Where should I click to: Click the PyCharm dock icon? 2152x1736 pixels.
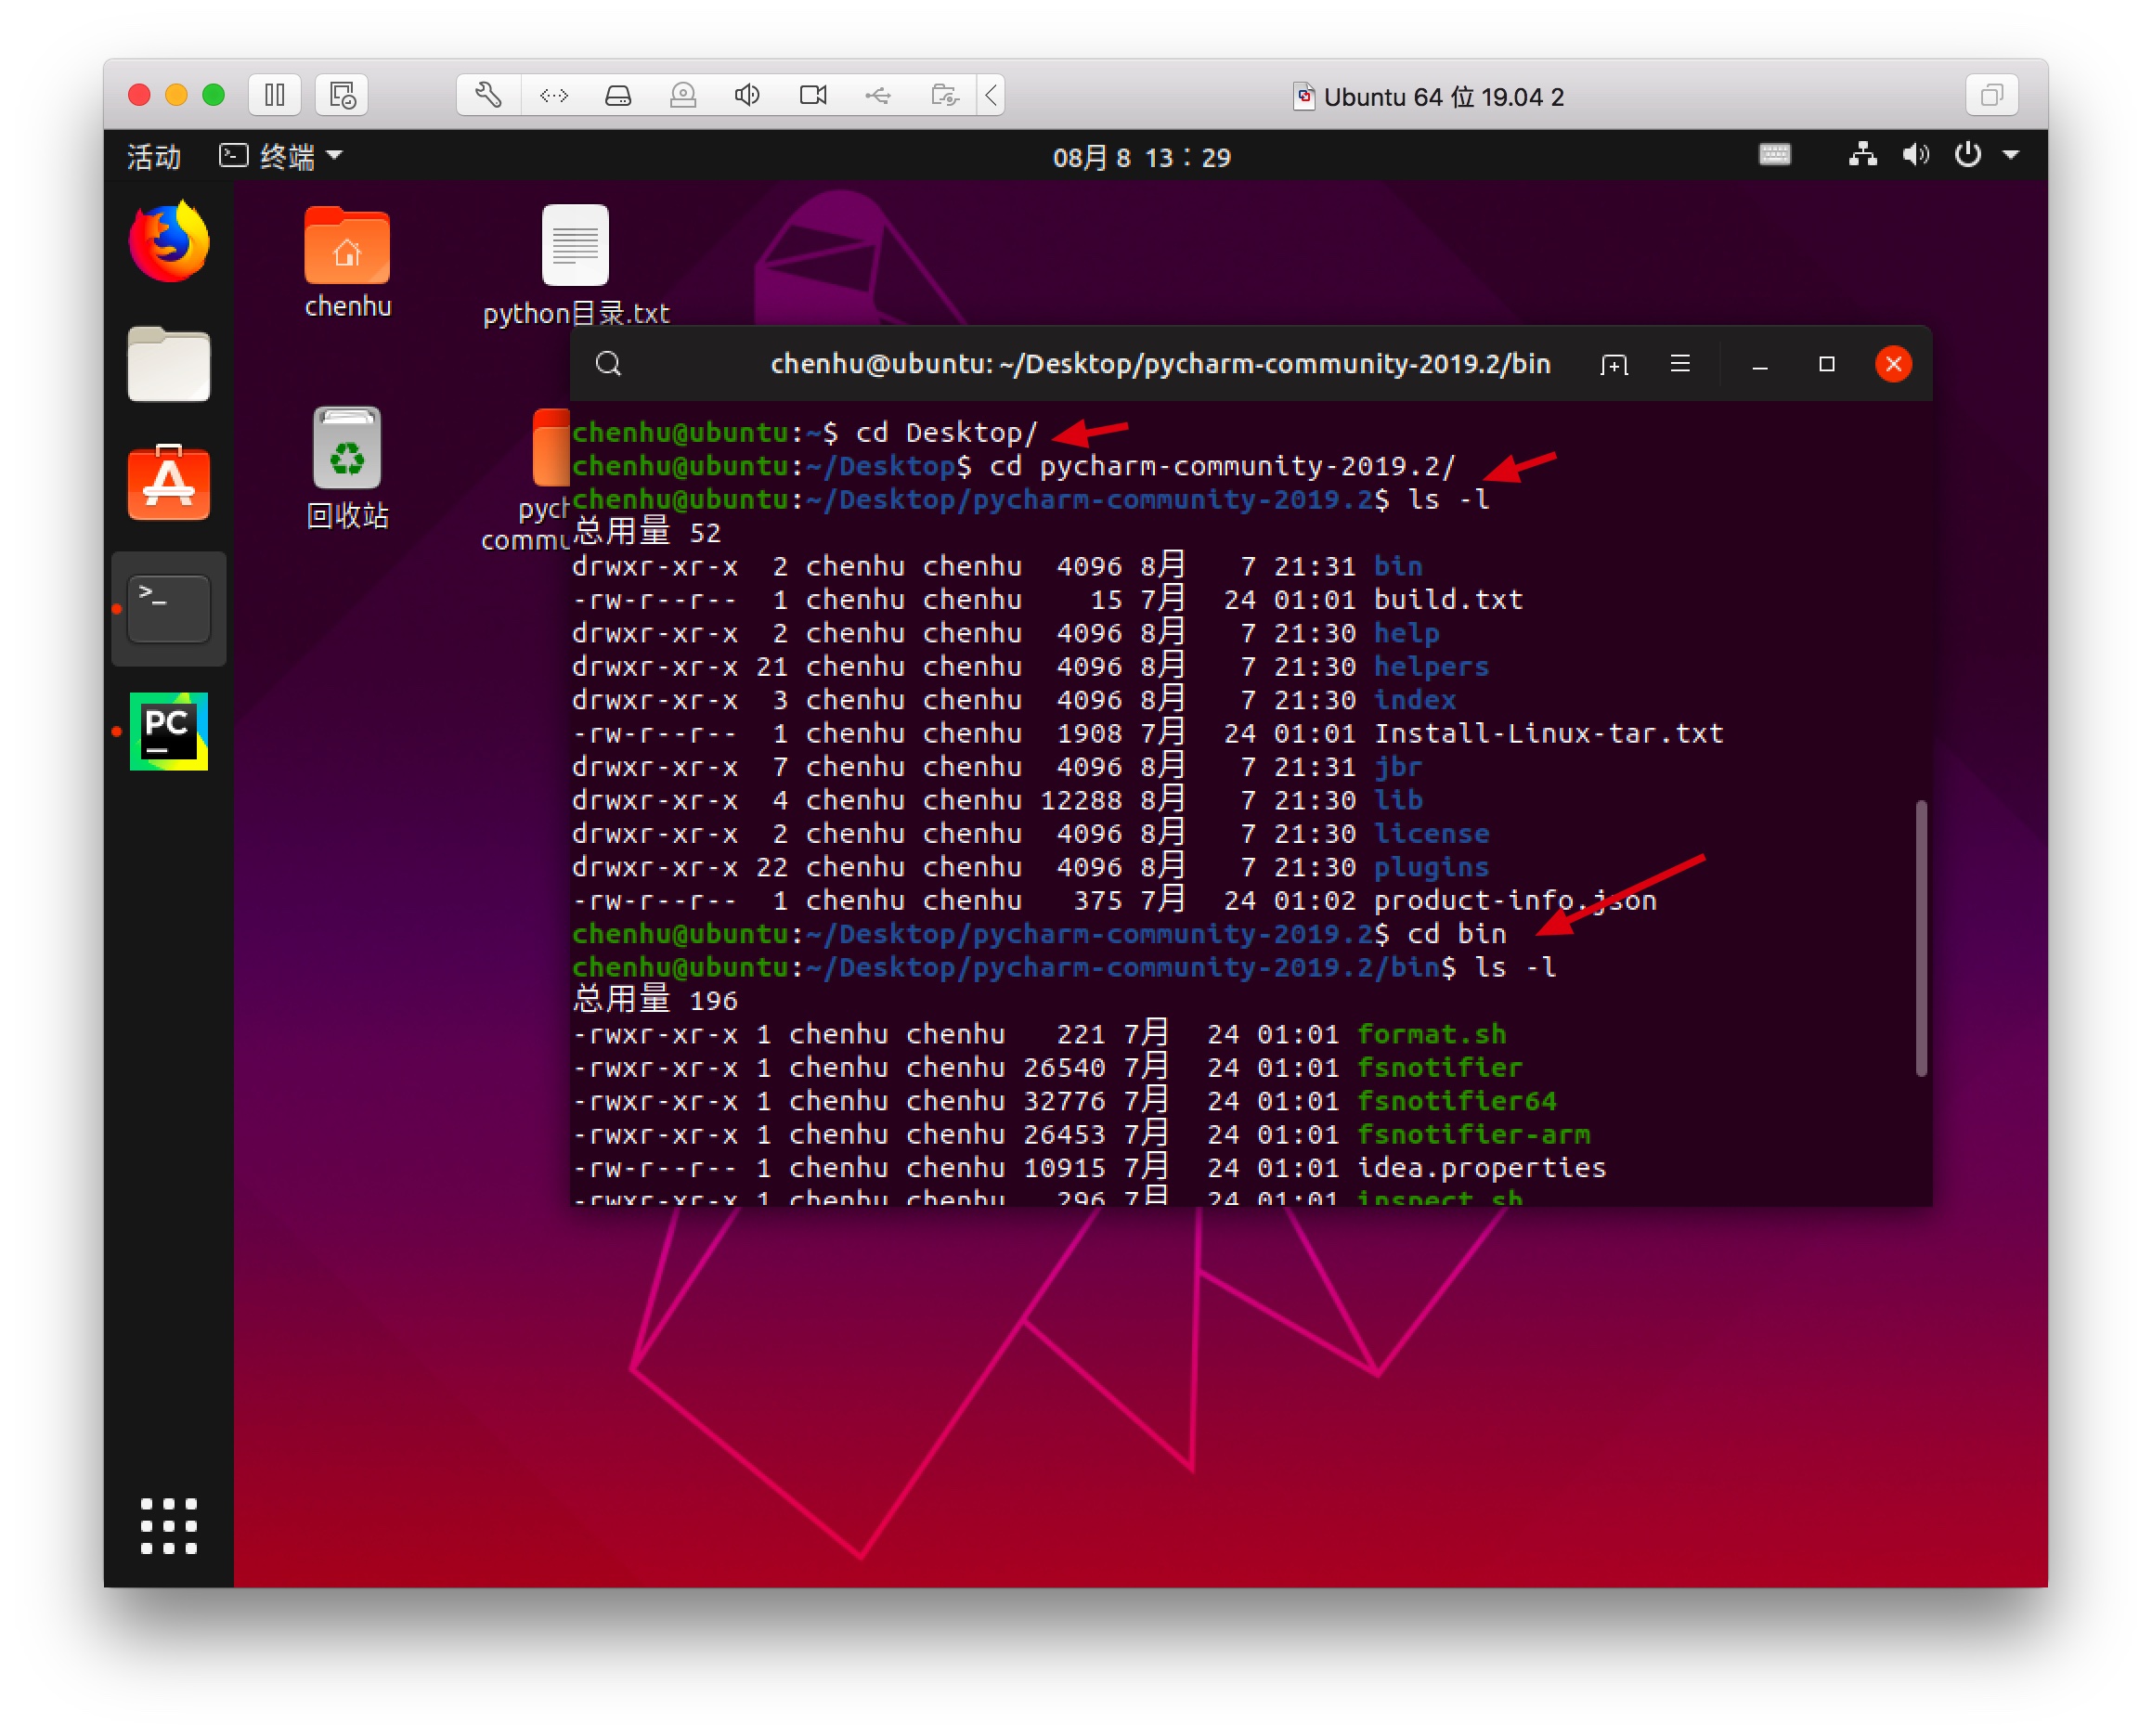coord(169,732)
